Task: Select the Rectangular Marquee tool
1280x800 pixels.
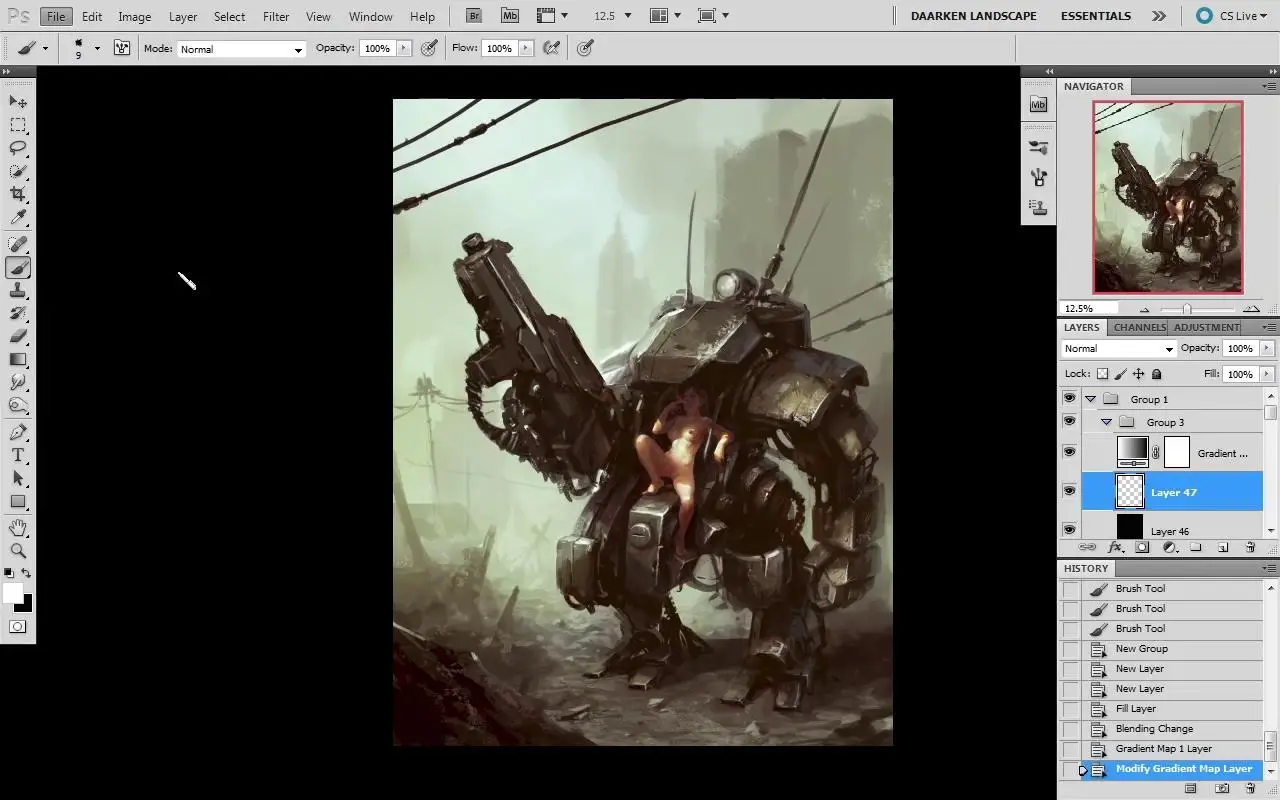Action: tap(18, 125)
